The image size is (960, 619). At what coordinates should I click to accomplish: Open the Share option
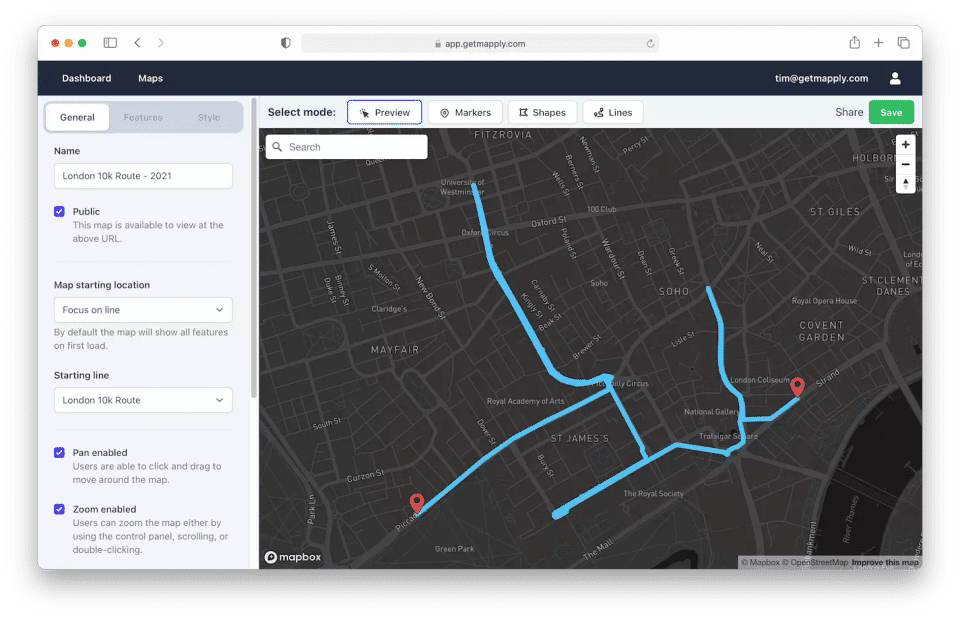click(x=849, y=113)
